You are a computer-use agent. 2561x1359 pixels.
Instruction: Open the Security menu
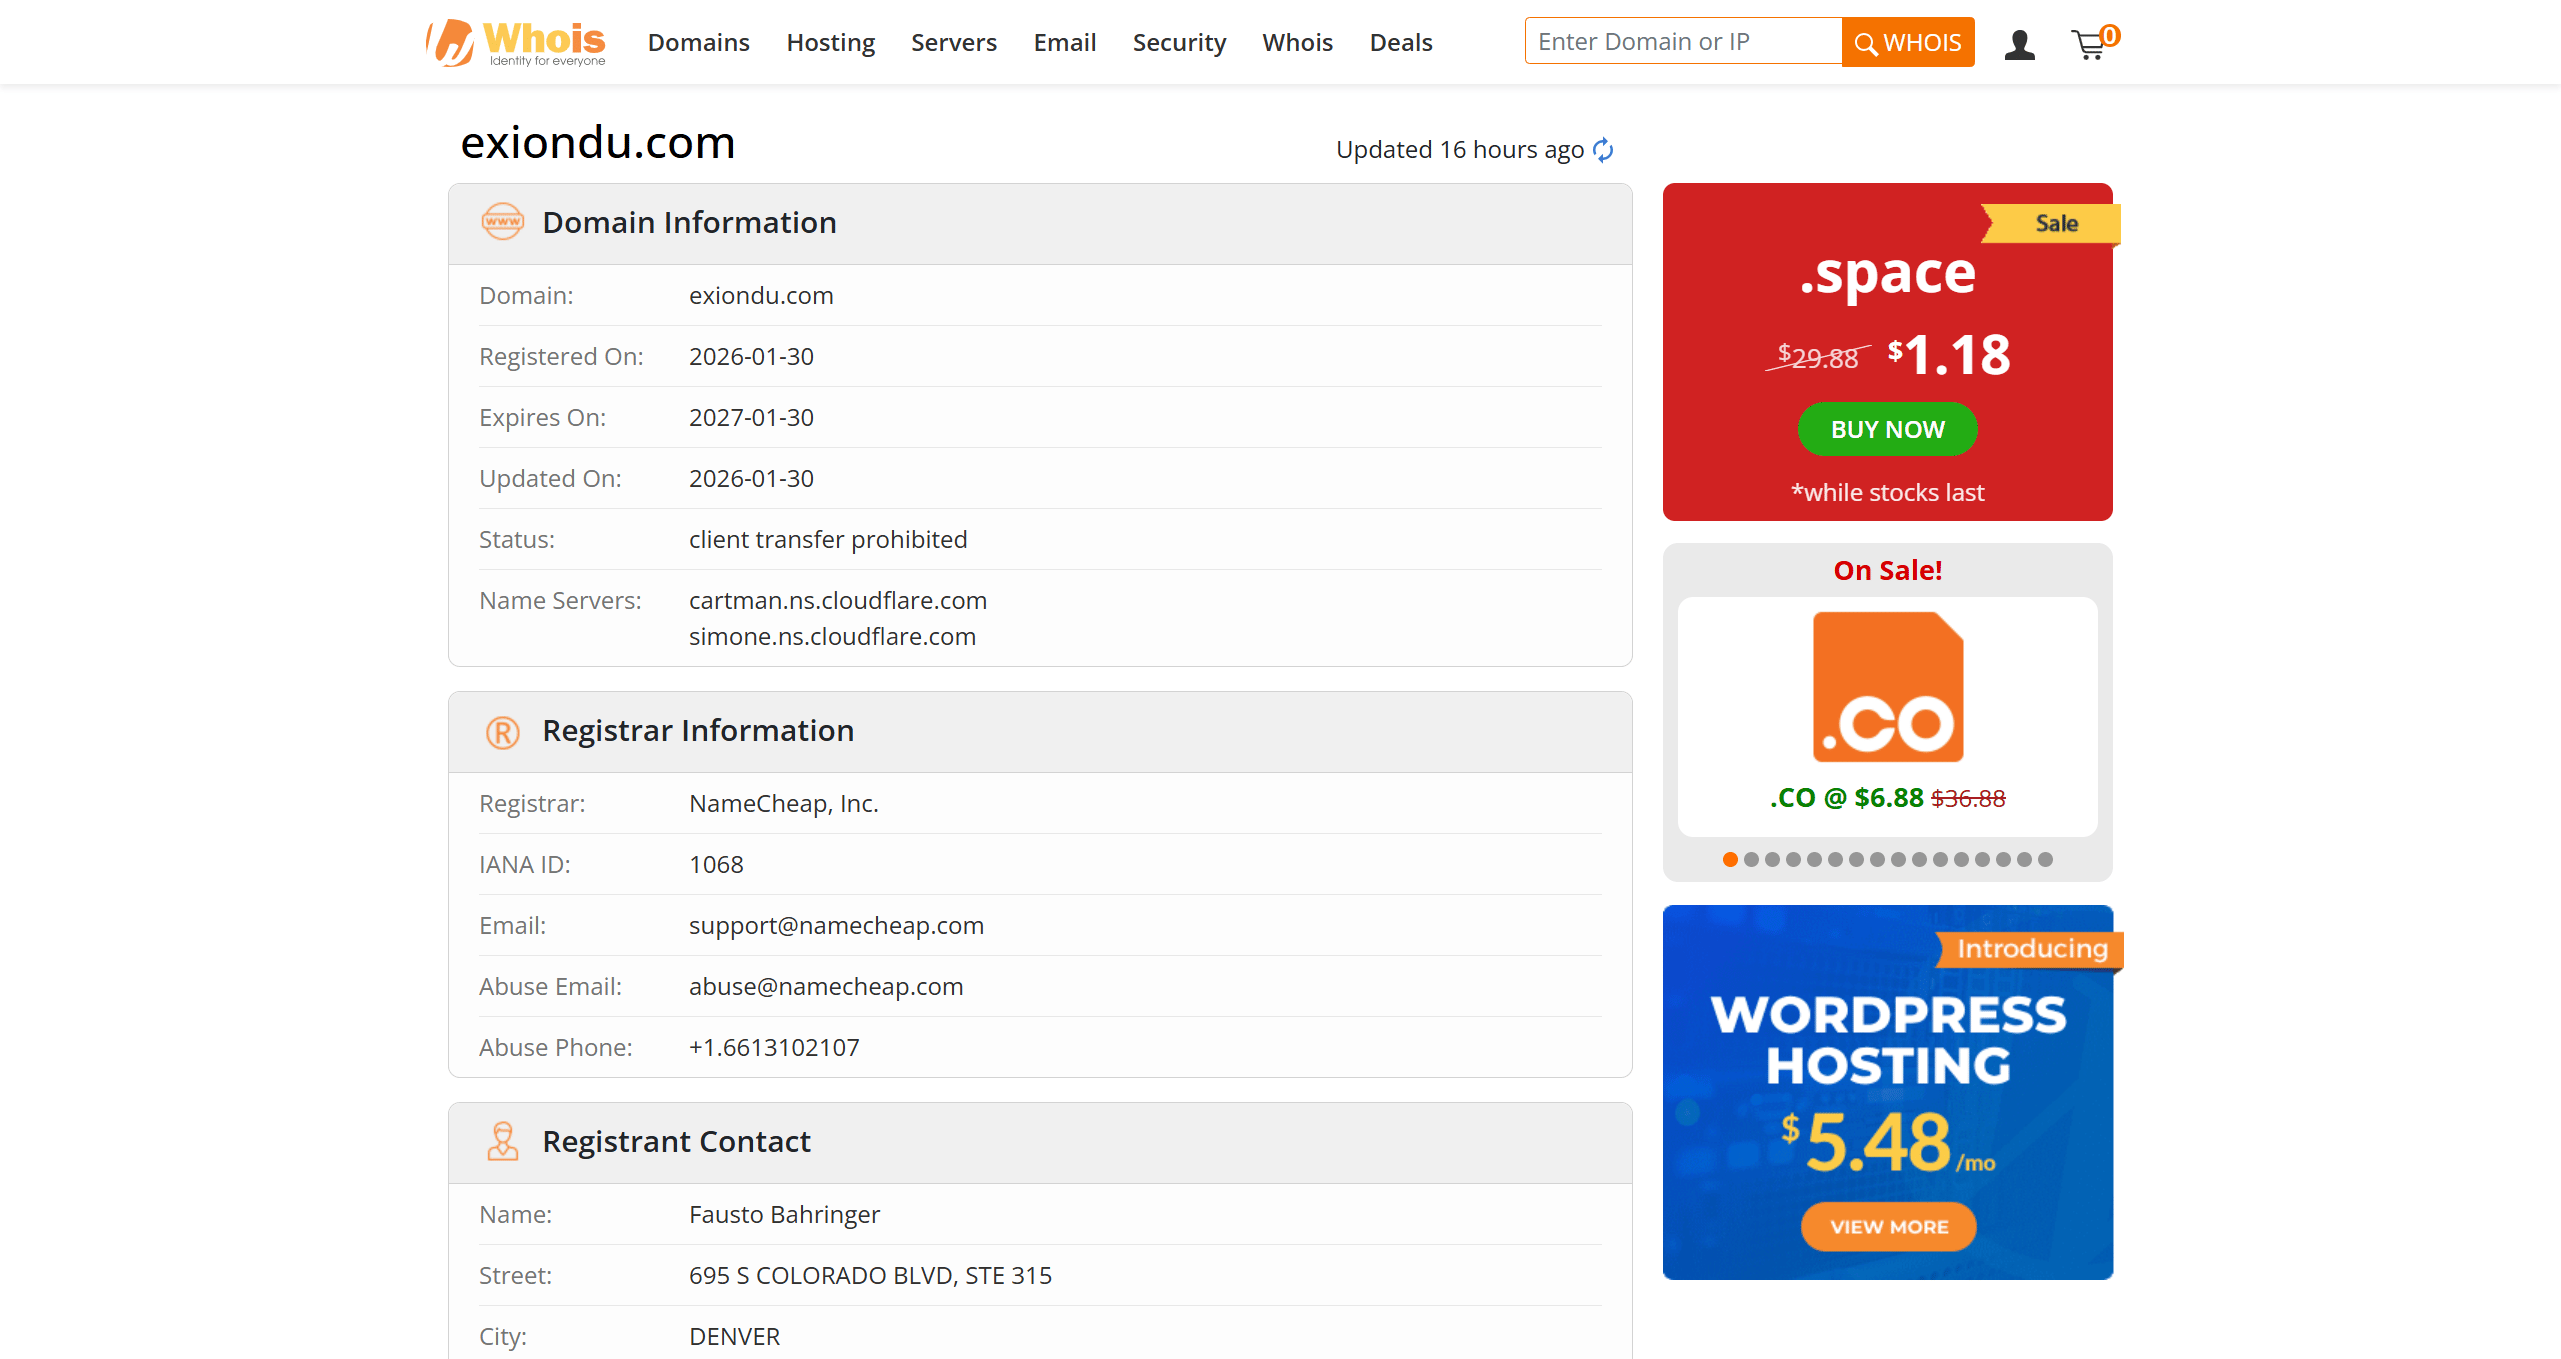click(x=1179, y=42)
